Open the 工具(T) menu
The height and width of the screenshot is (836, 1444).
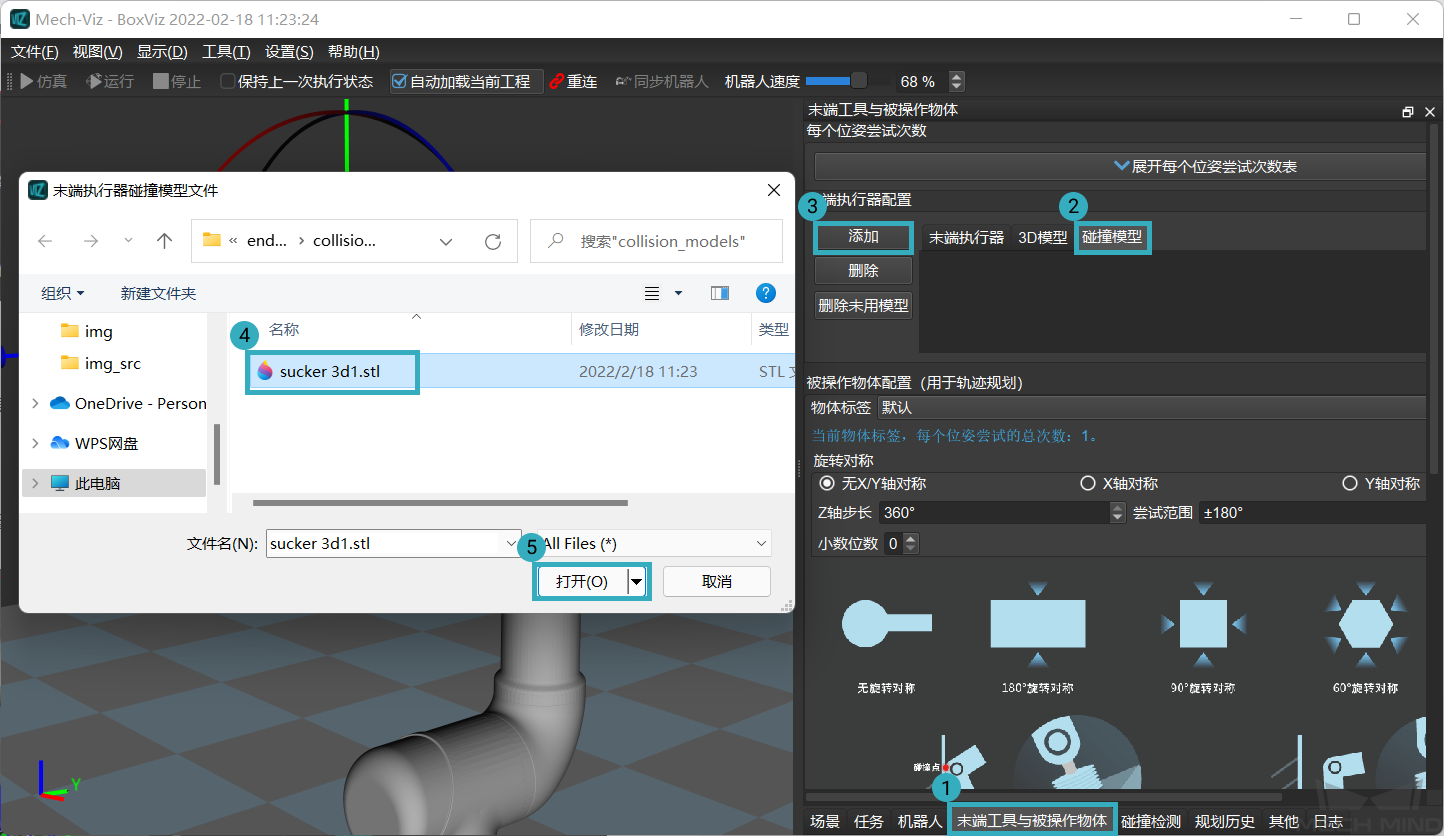click(226, 52)
